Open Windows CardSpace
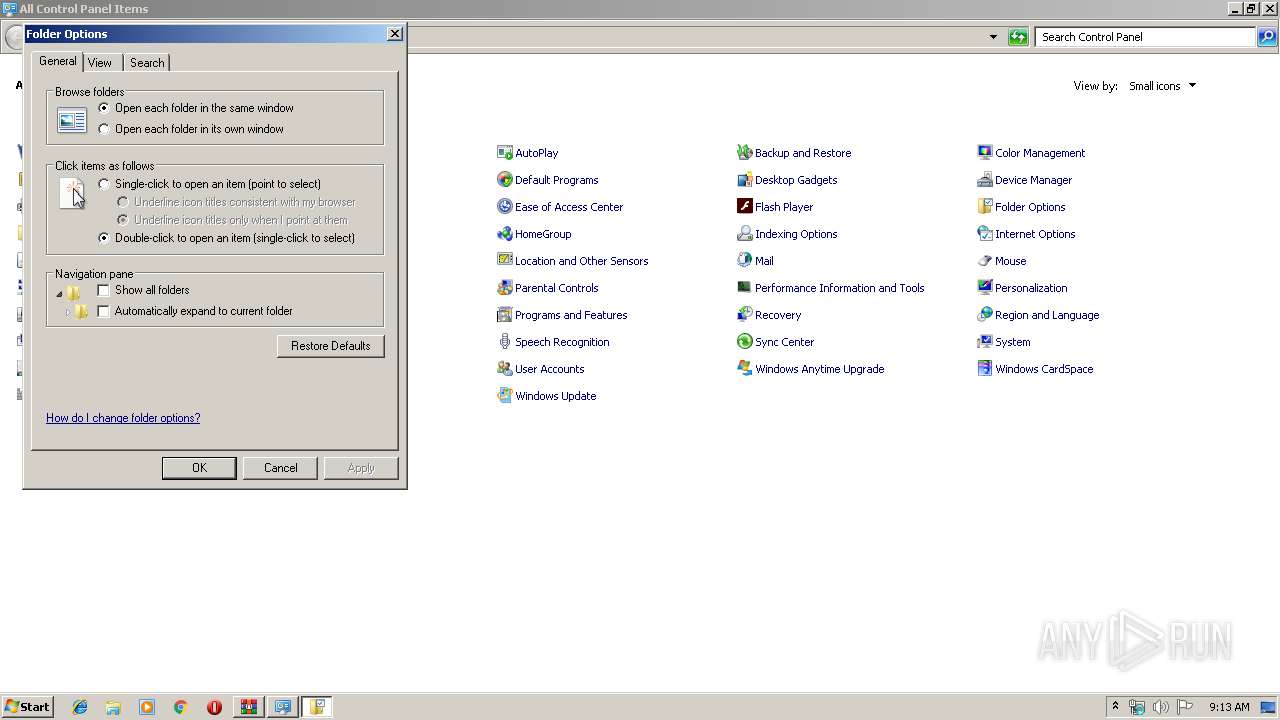 pos(1035,369)
